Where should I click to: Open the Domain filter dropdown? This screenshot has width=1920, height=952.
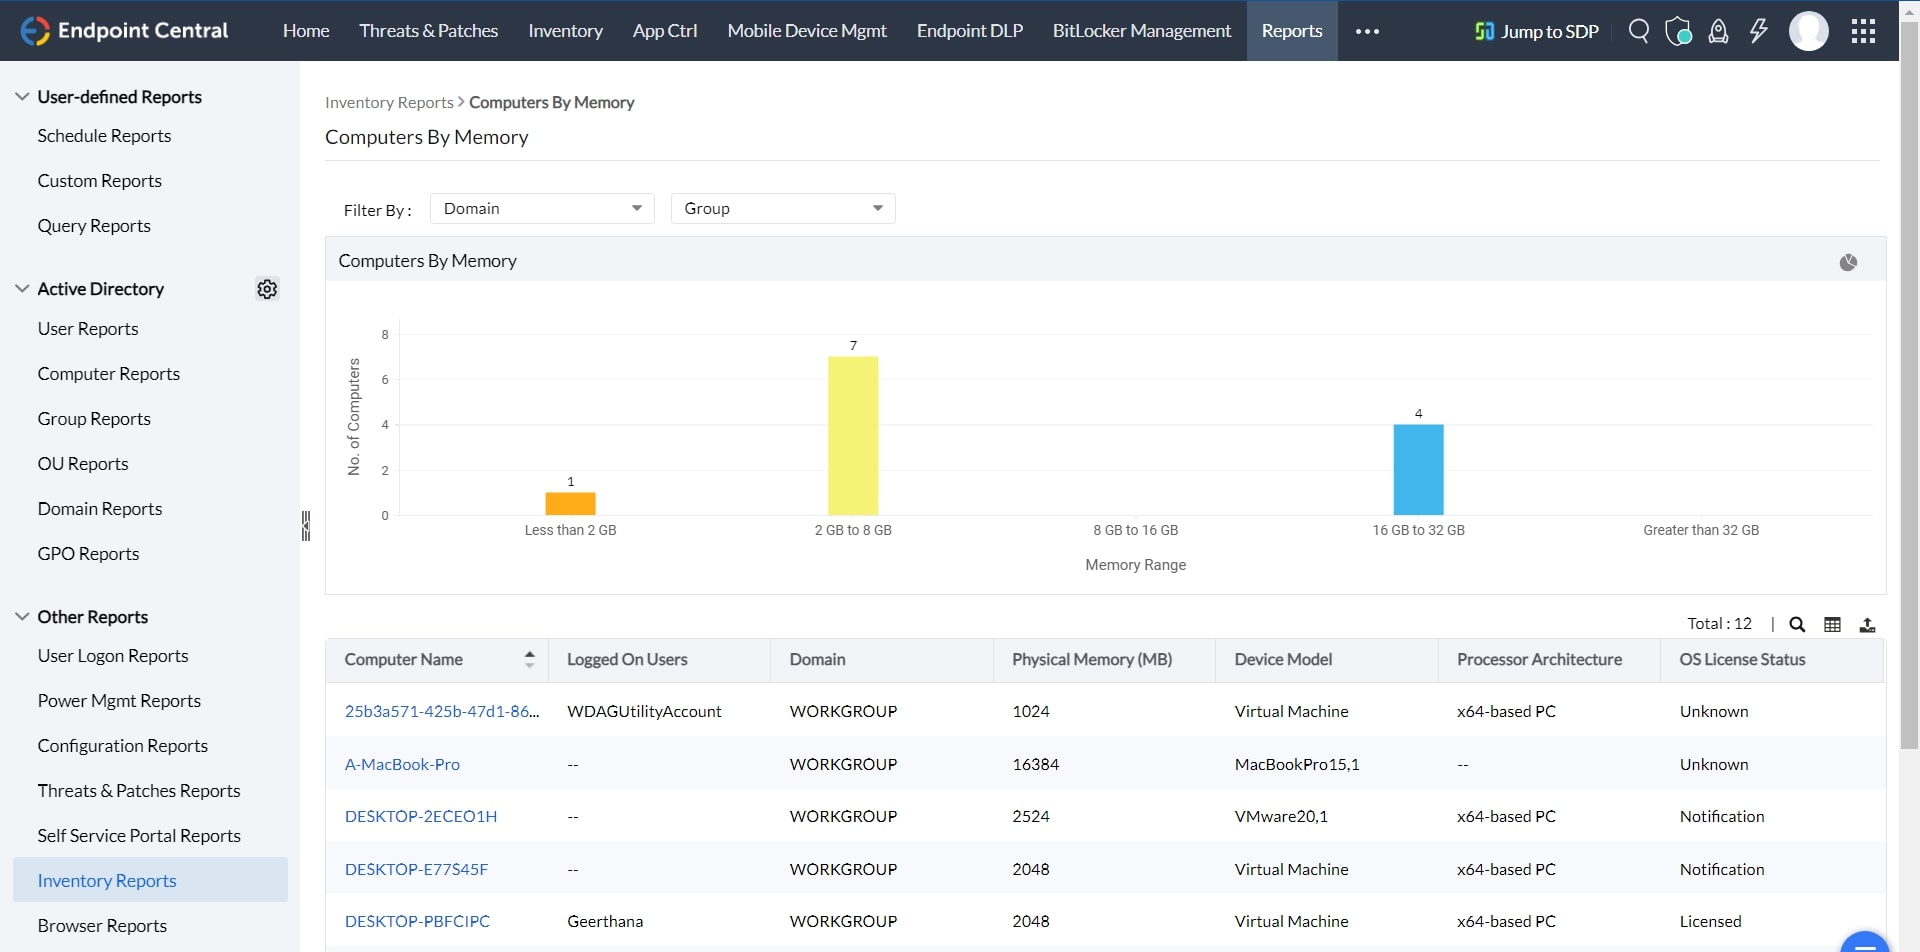tap(542, 208)
